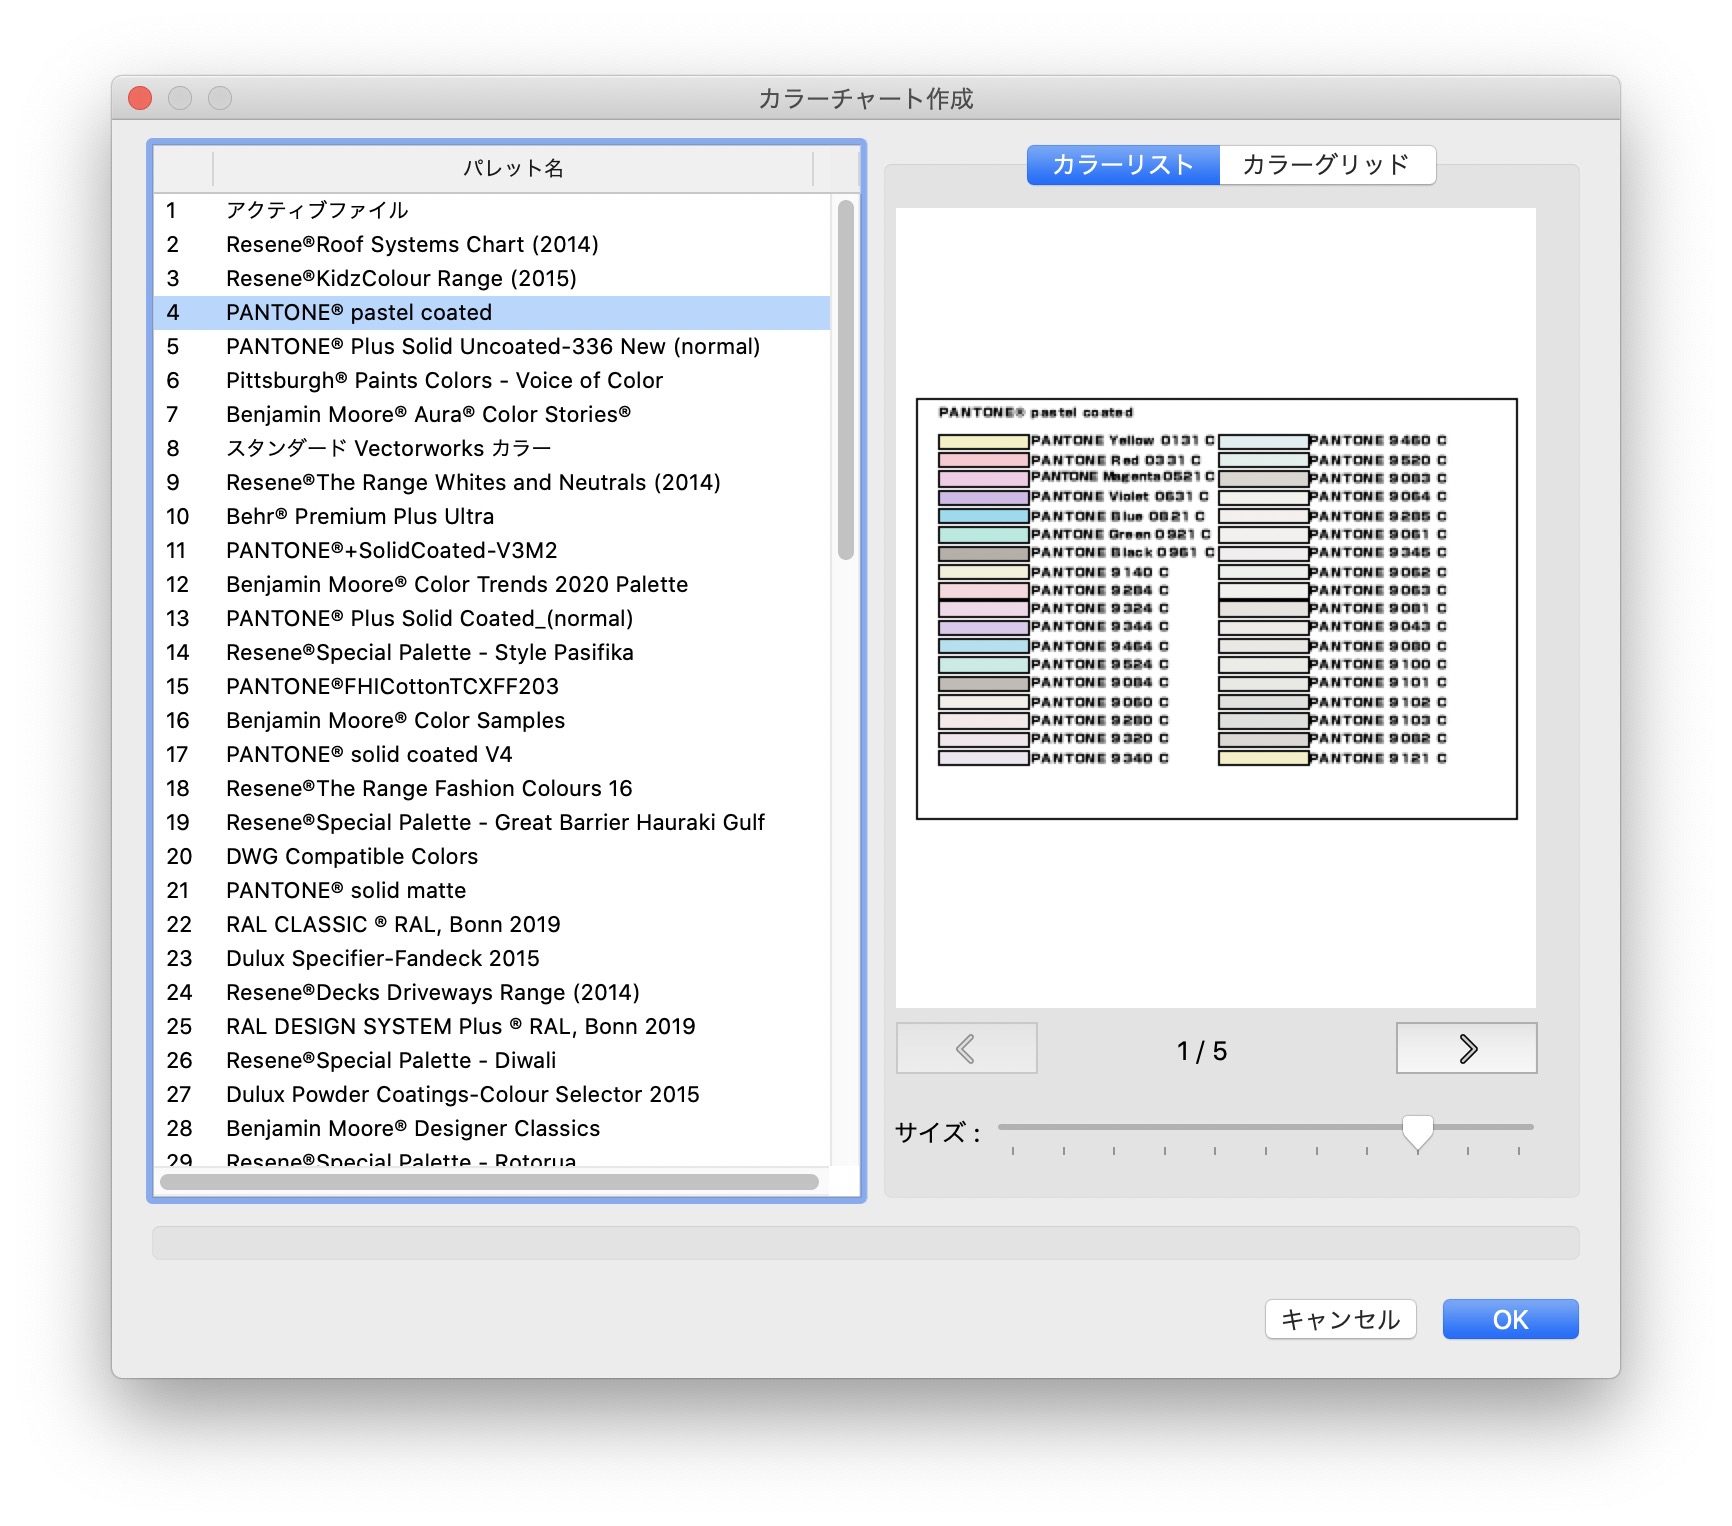Select Benjamin Moore® Color Trends 2020 Palette
The height and width of the screenshot is (1526, 1732).
coord(492,584)
